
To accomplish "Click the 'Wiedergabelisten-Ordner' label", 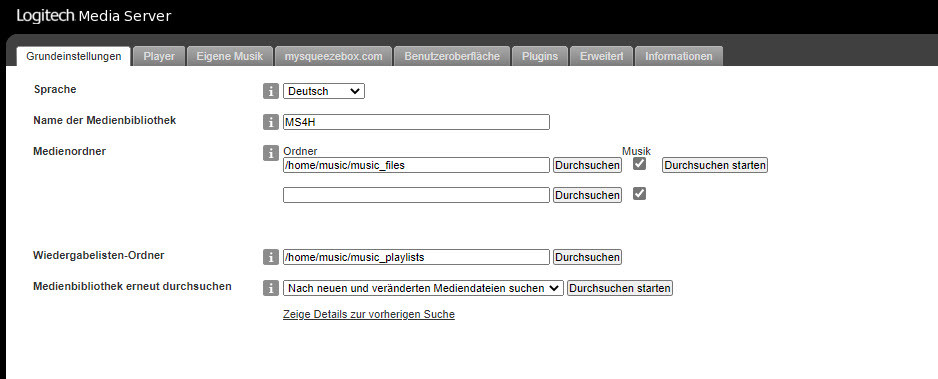I will (x=99, y=255).
